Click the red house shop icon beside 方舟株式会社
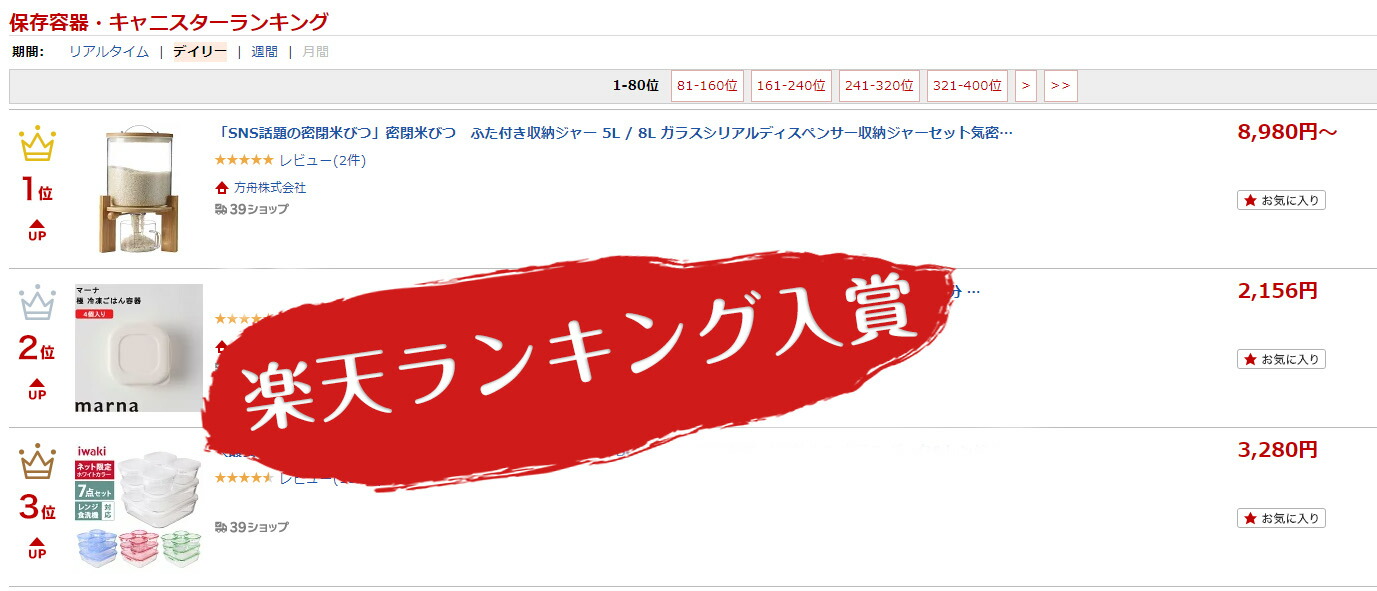1377x591 pixels. 222,188
